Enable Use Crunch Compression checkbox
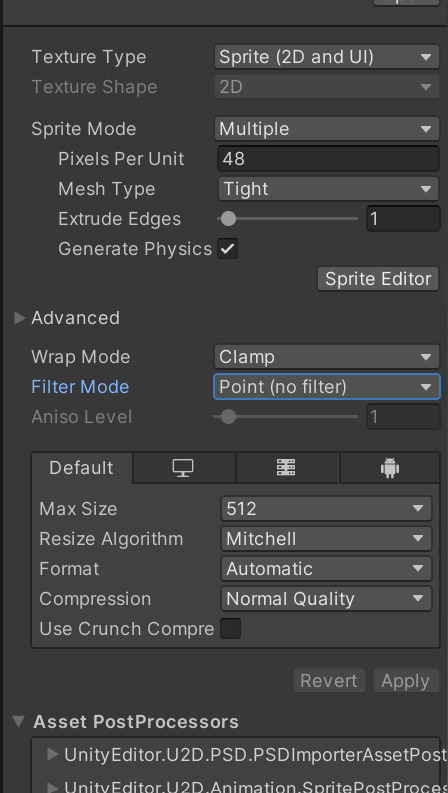This screenshot has height=793, width=448. tap(231, 629)
